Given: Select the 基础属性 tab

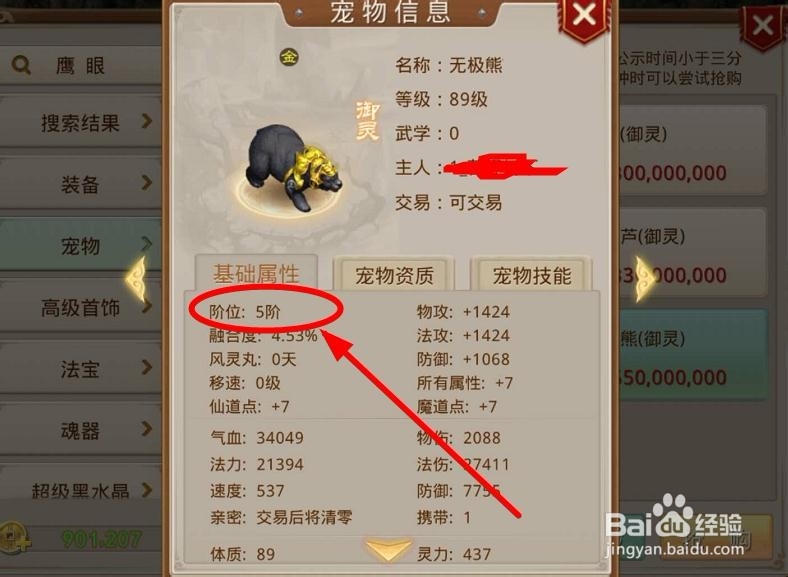Looking at the screenshot, I should tap(256, 273).
